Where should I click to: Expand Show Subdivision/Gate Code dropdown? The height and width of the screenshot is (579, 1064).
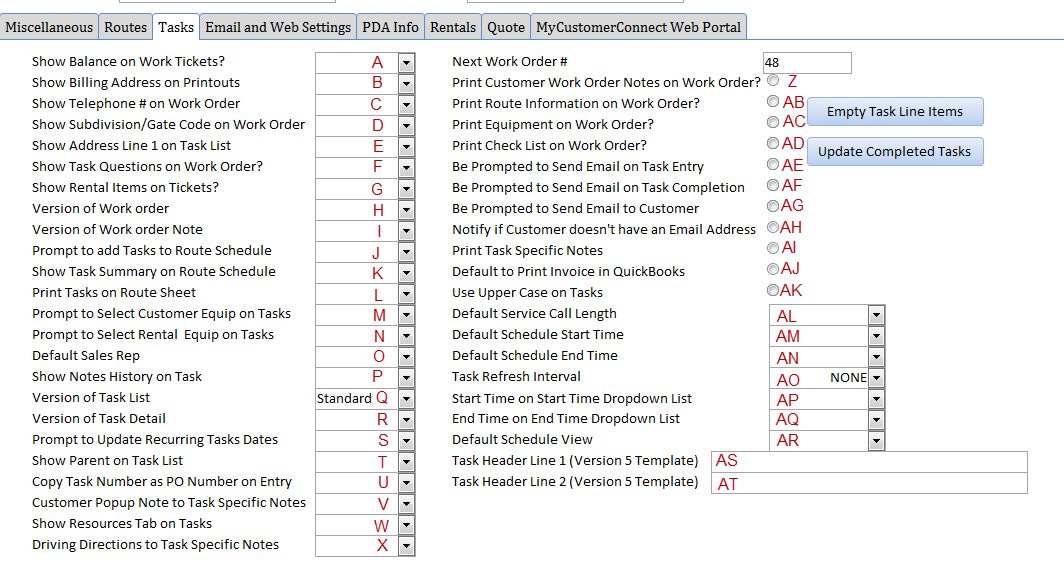406,126
